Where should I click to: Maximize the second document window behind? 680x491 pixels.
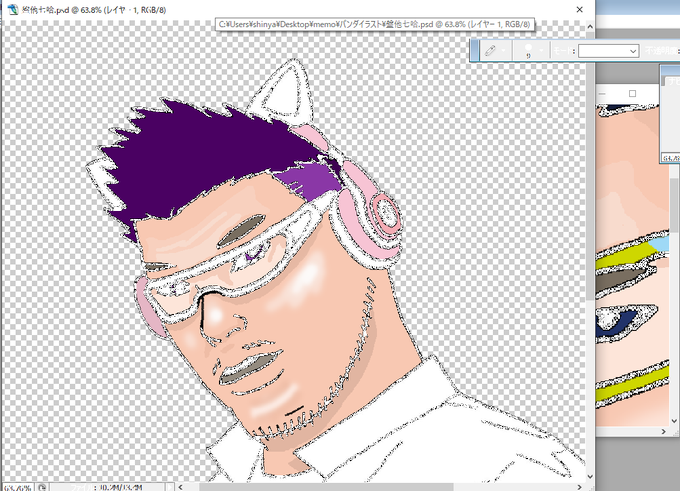coord(632,94)
